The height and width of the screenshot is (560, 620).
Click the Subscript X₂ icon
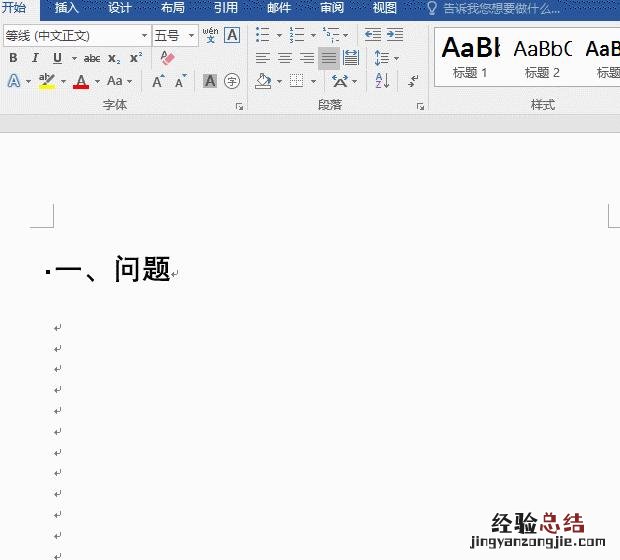coord(114,58)
